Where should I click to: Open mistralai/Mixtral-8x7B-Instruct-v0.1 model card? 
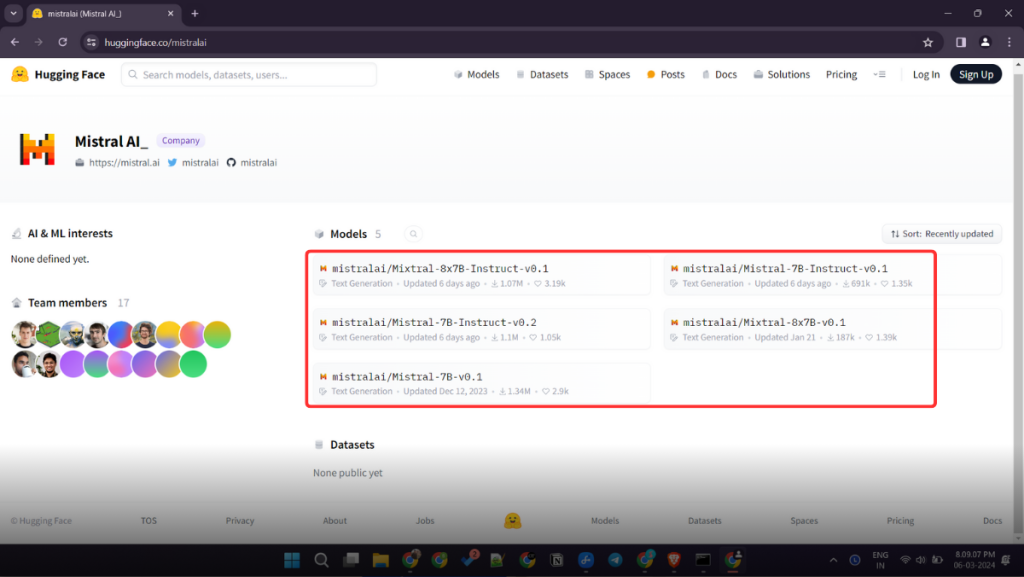pos(440,268)
